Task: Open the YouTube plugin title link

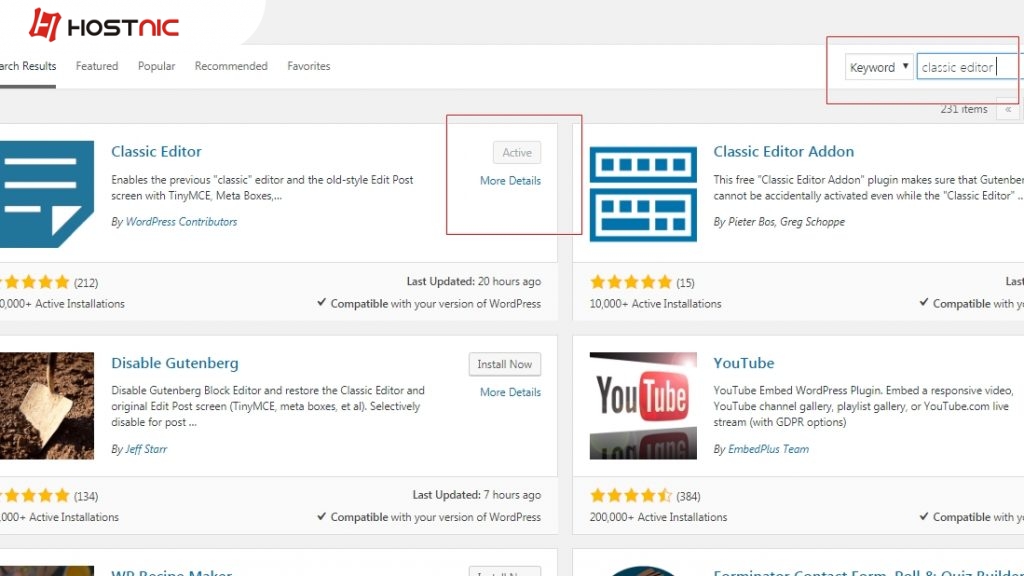Action: point(743,363)
